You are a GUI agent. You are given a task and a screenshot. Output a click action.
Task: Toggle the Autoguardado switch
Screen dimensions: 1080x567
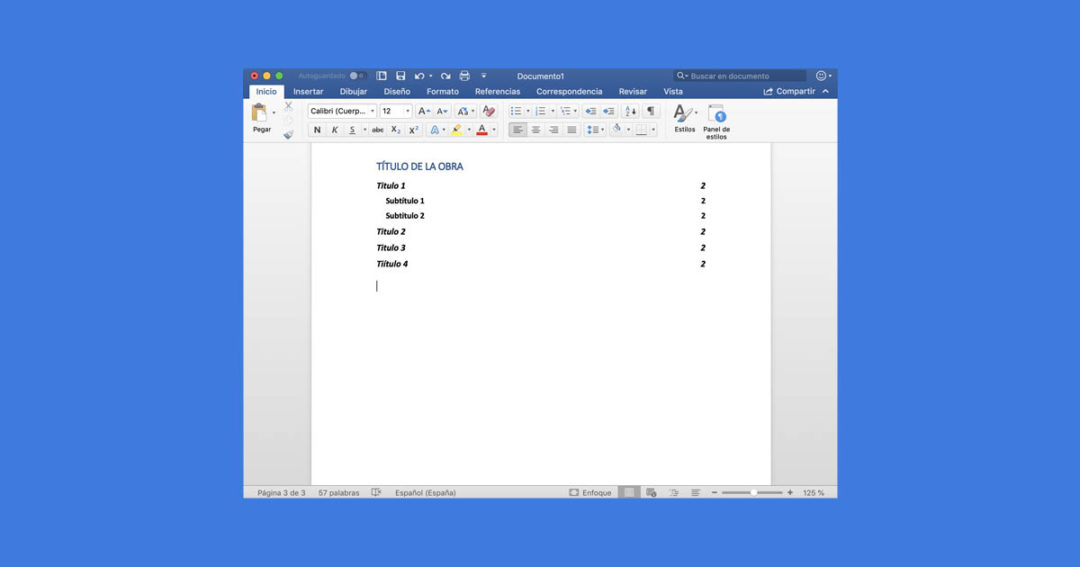[357, 76]
